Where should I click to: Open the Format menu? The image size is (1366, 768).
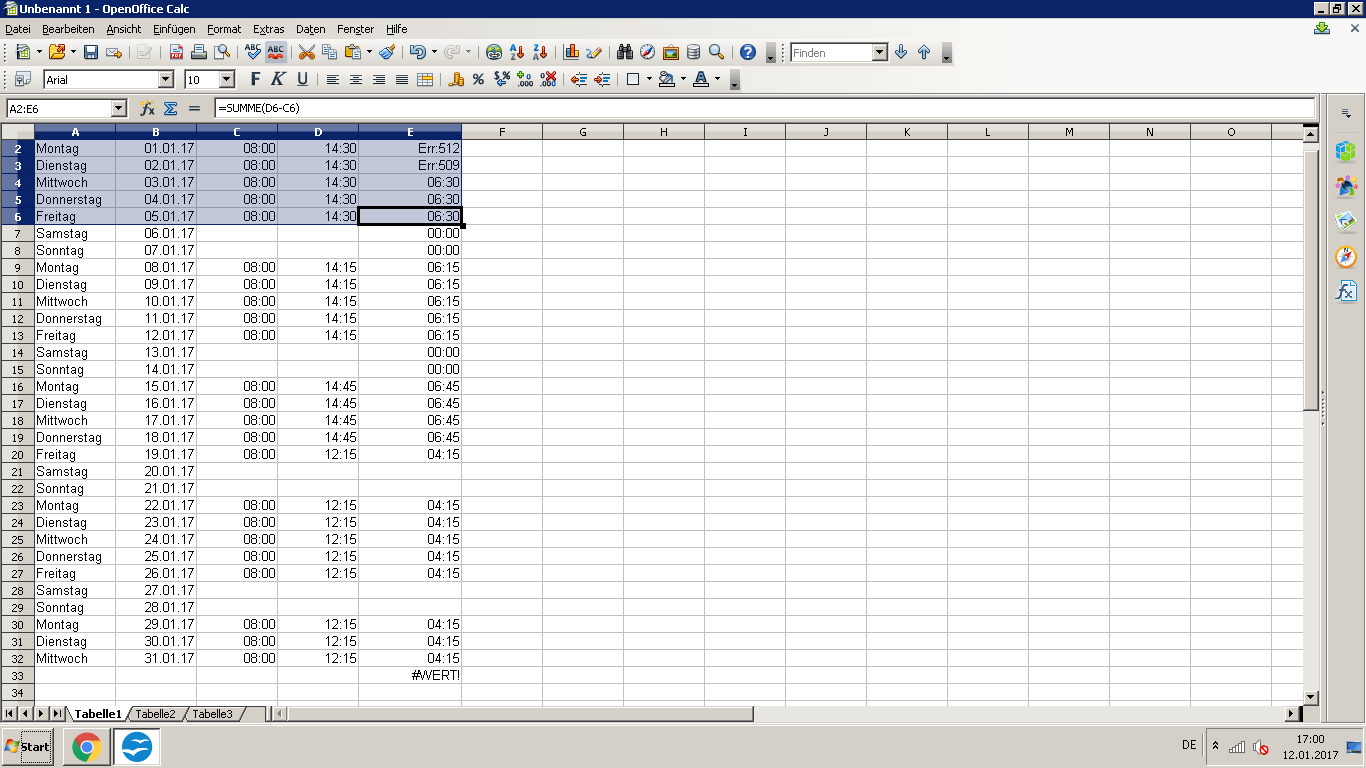224,29
